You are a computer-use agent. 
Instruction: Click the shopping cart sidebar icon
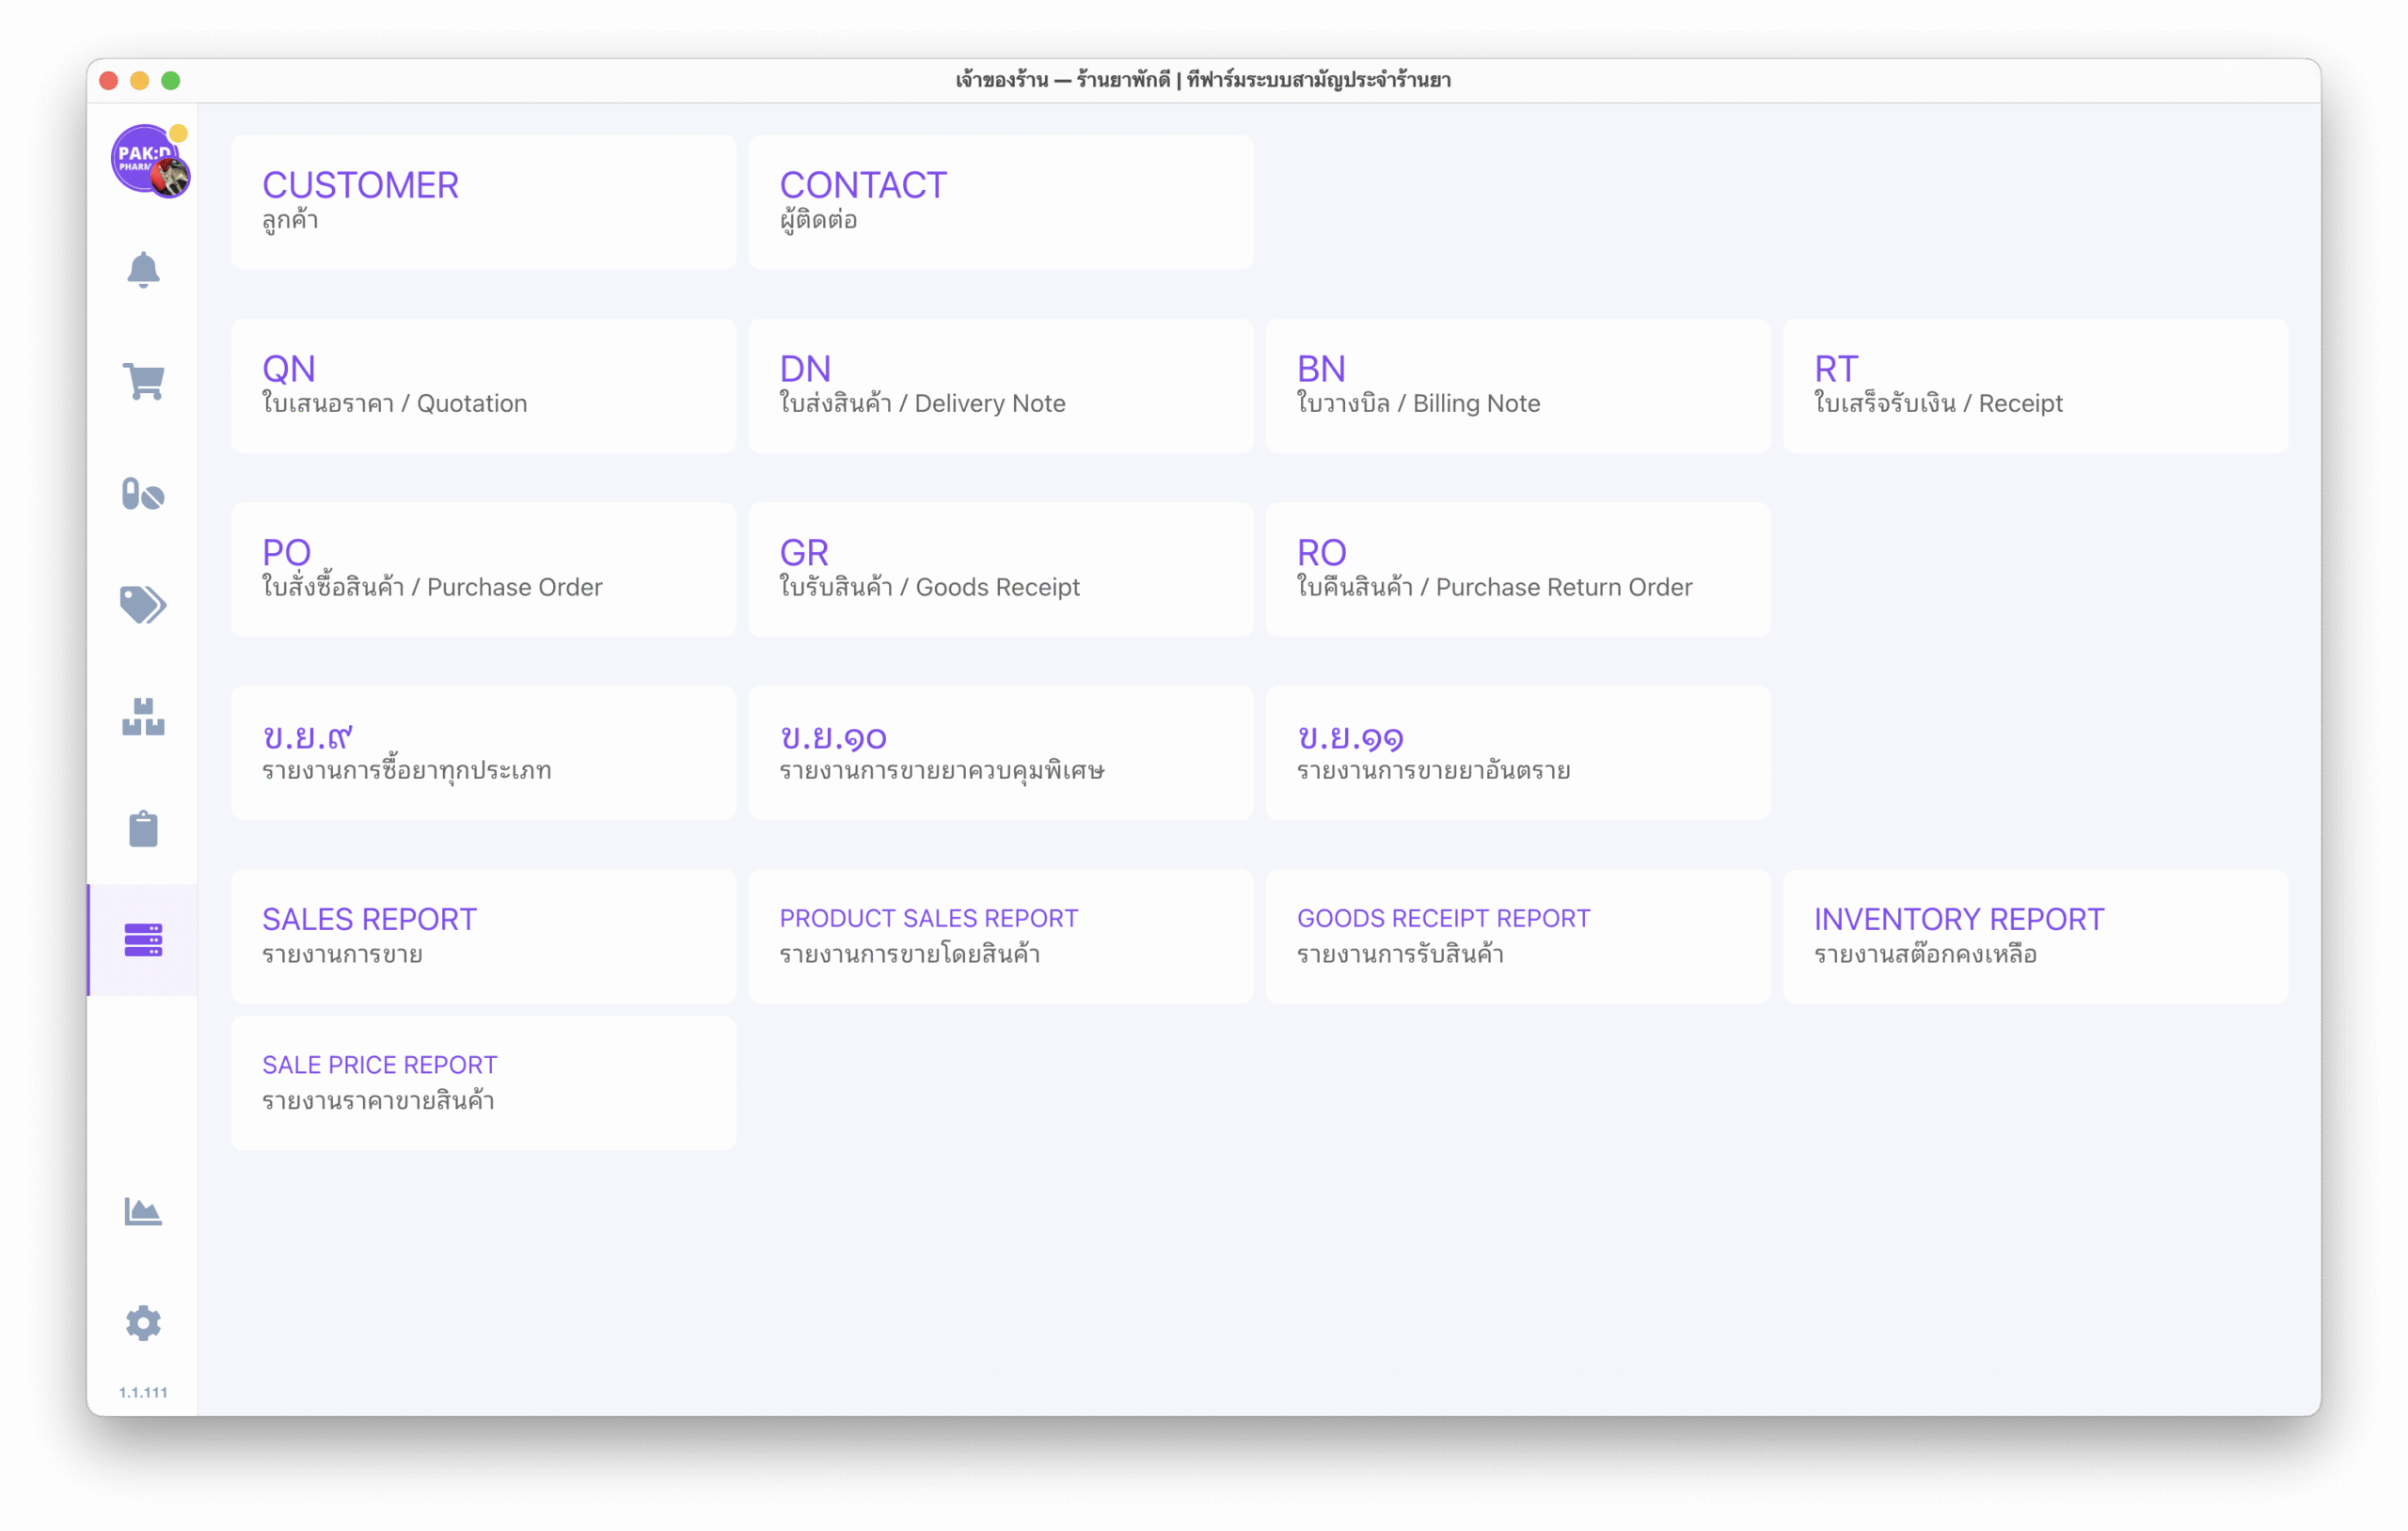coord(143,381)
